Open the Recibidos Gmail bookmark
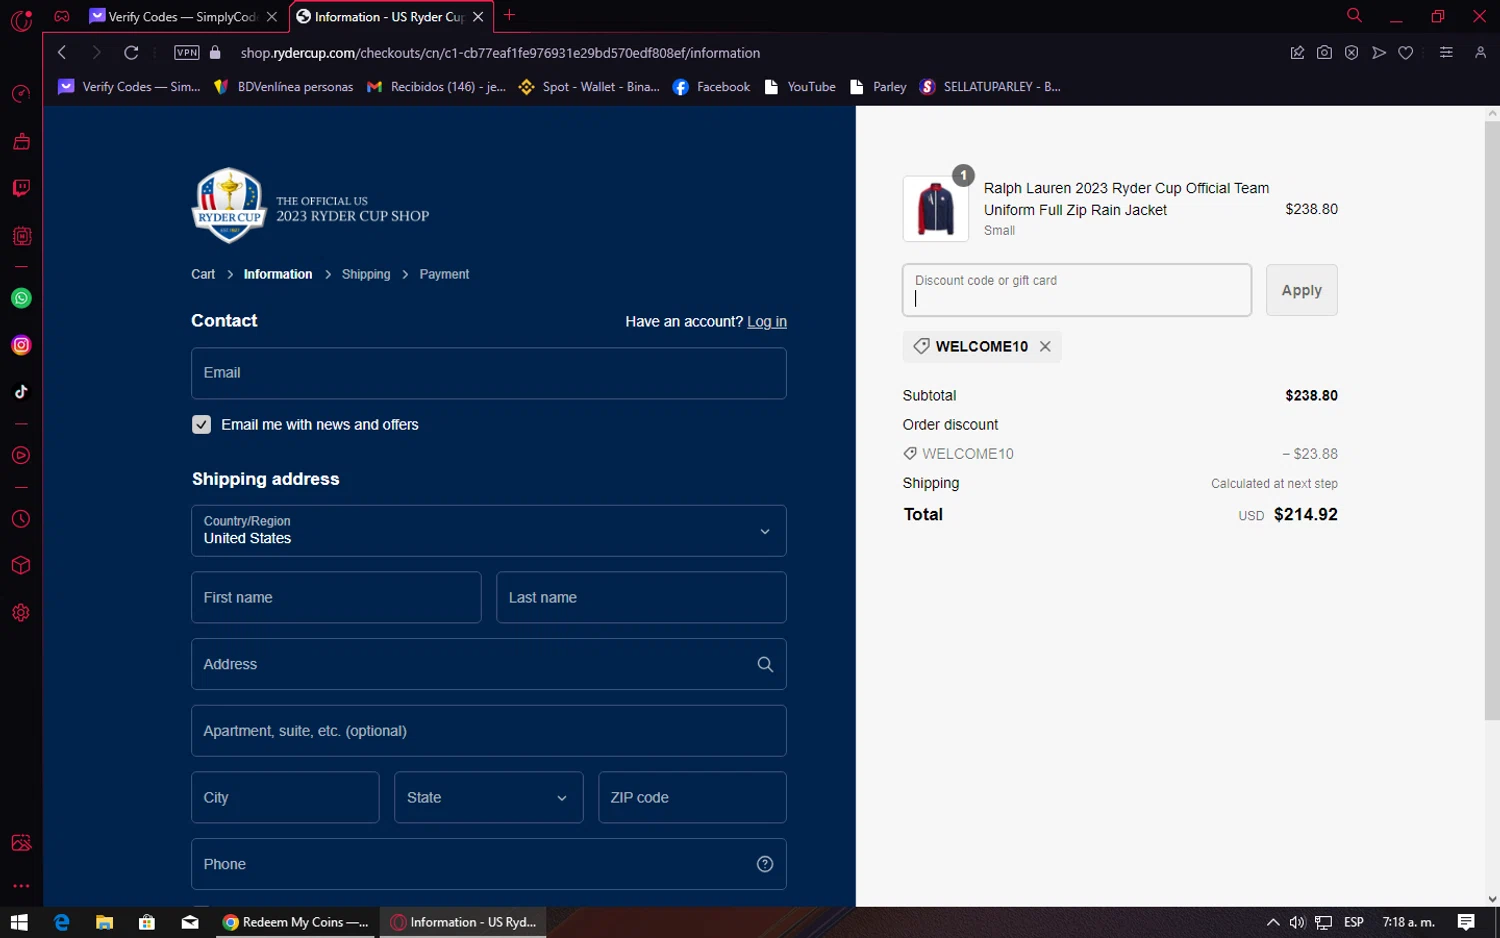The height and width of the screenshot is (938, 1500). point(437,87)
